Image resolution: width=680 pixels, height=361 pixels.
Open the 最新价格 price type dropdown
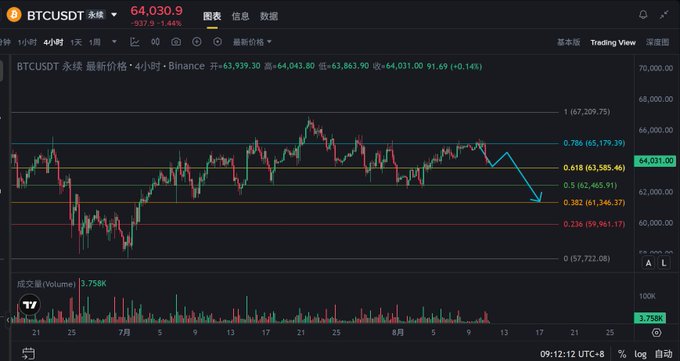click(x=252, y=42)
